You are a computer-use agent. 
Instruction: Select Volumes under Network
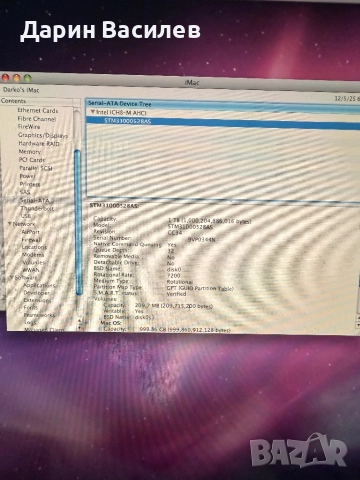click(x=34, y=262)
